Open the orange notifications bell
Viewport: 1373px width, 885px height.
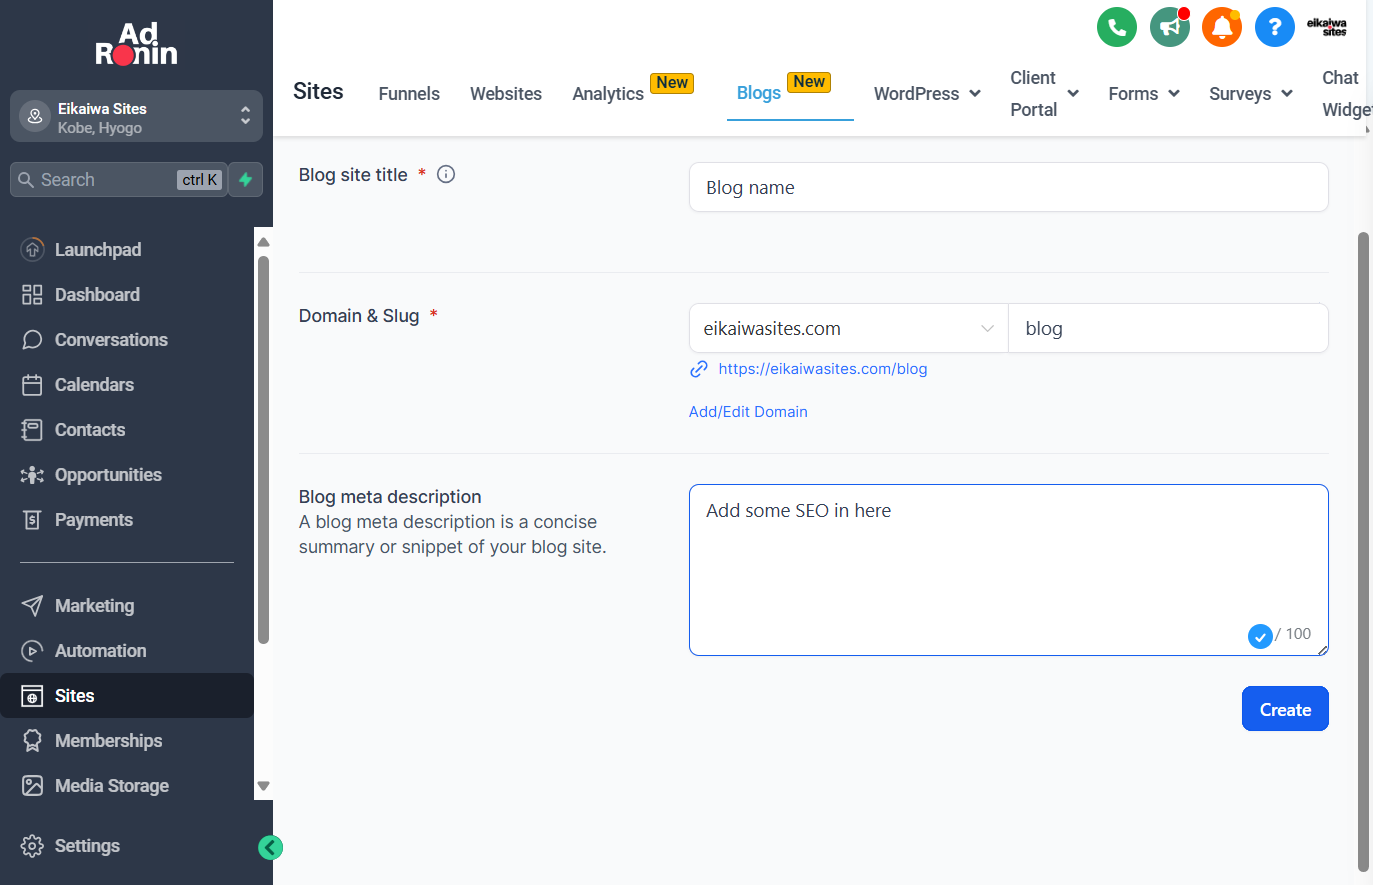(1222, 27)
